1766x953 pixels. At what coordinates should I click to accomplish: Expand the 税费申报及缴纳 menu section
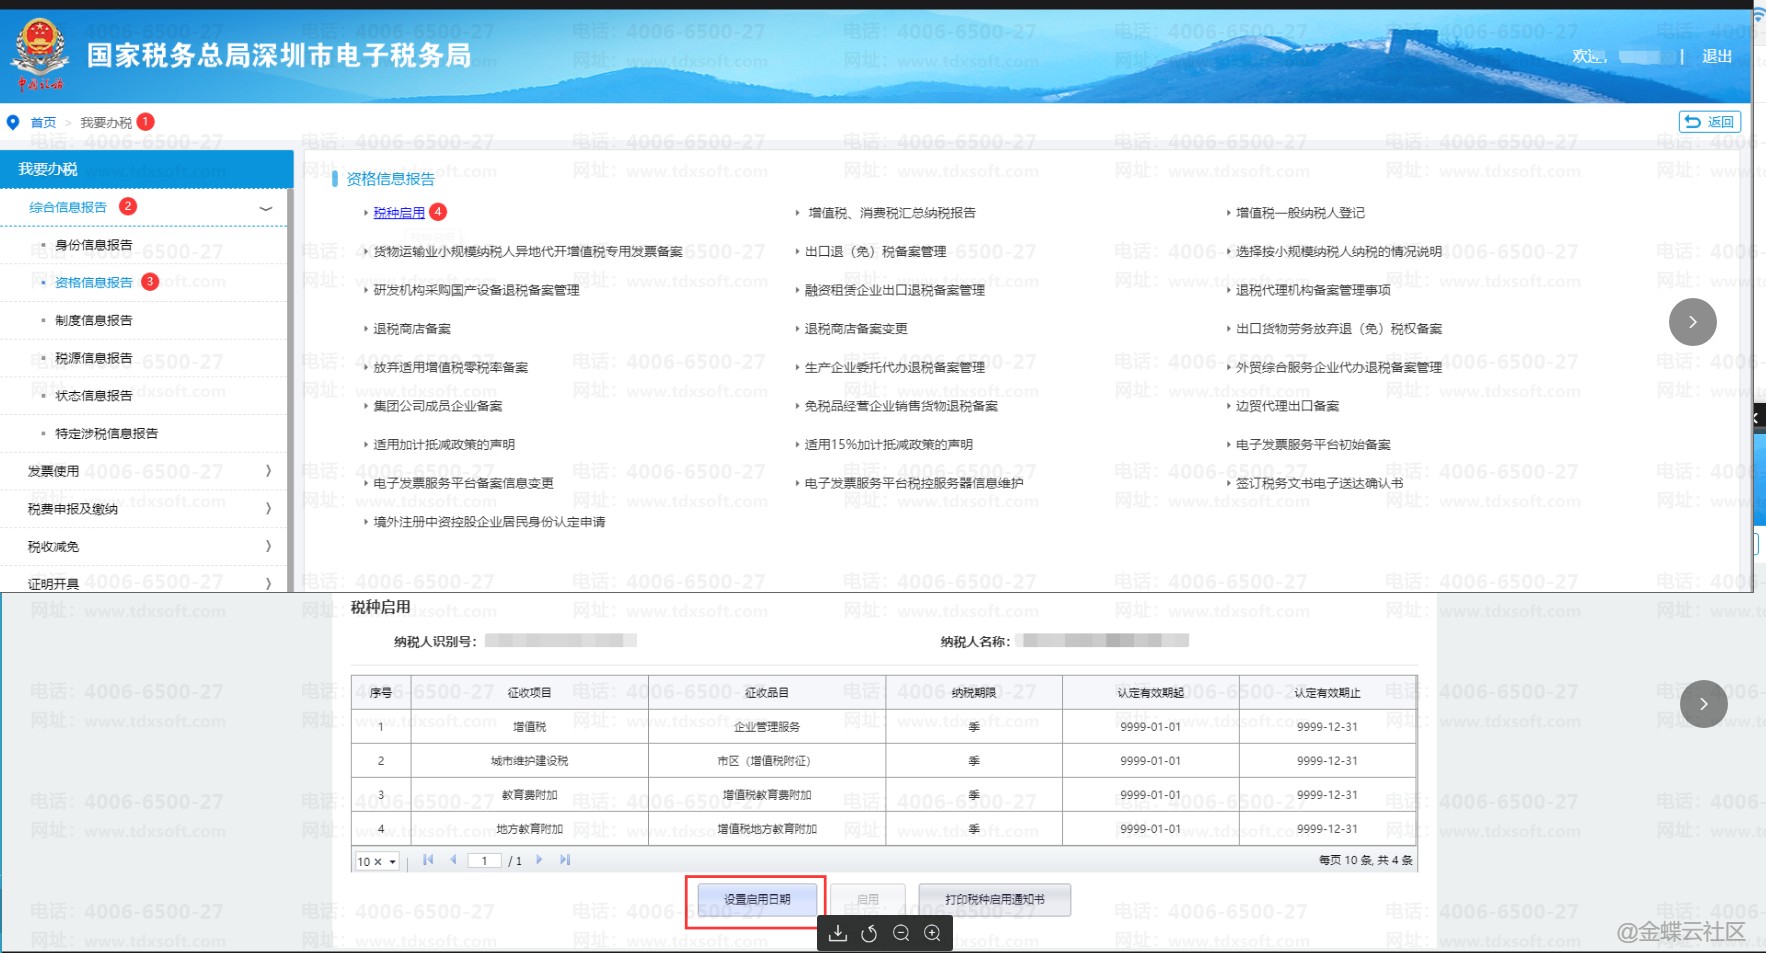[x=268, y=509]
